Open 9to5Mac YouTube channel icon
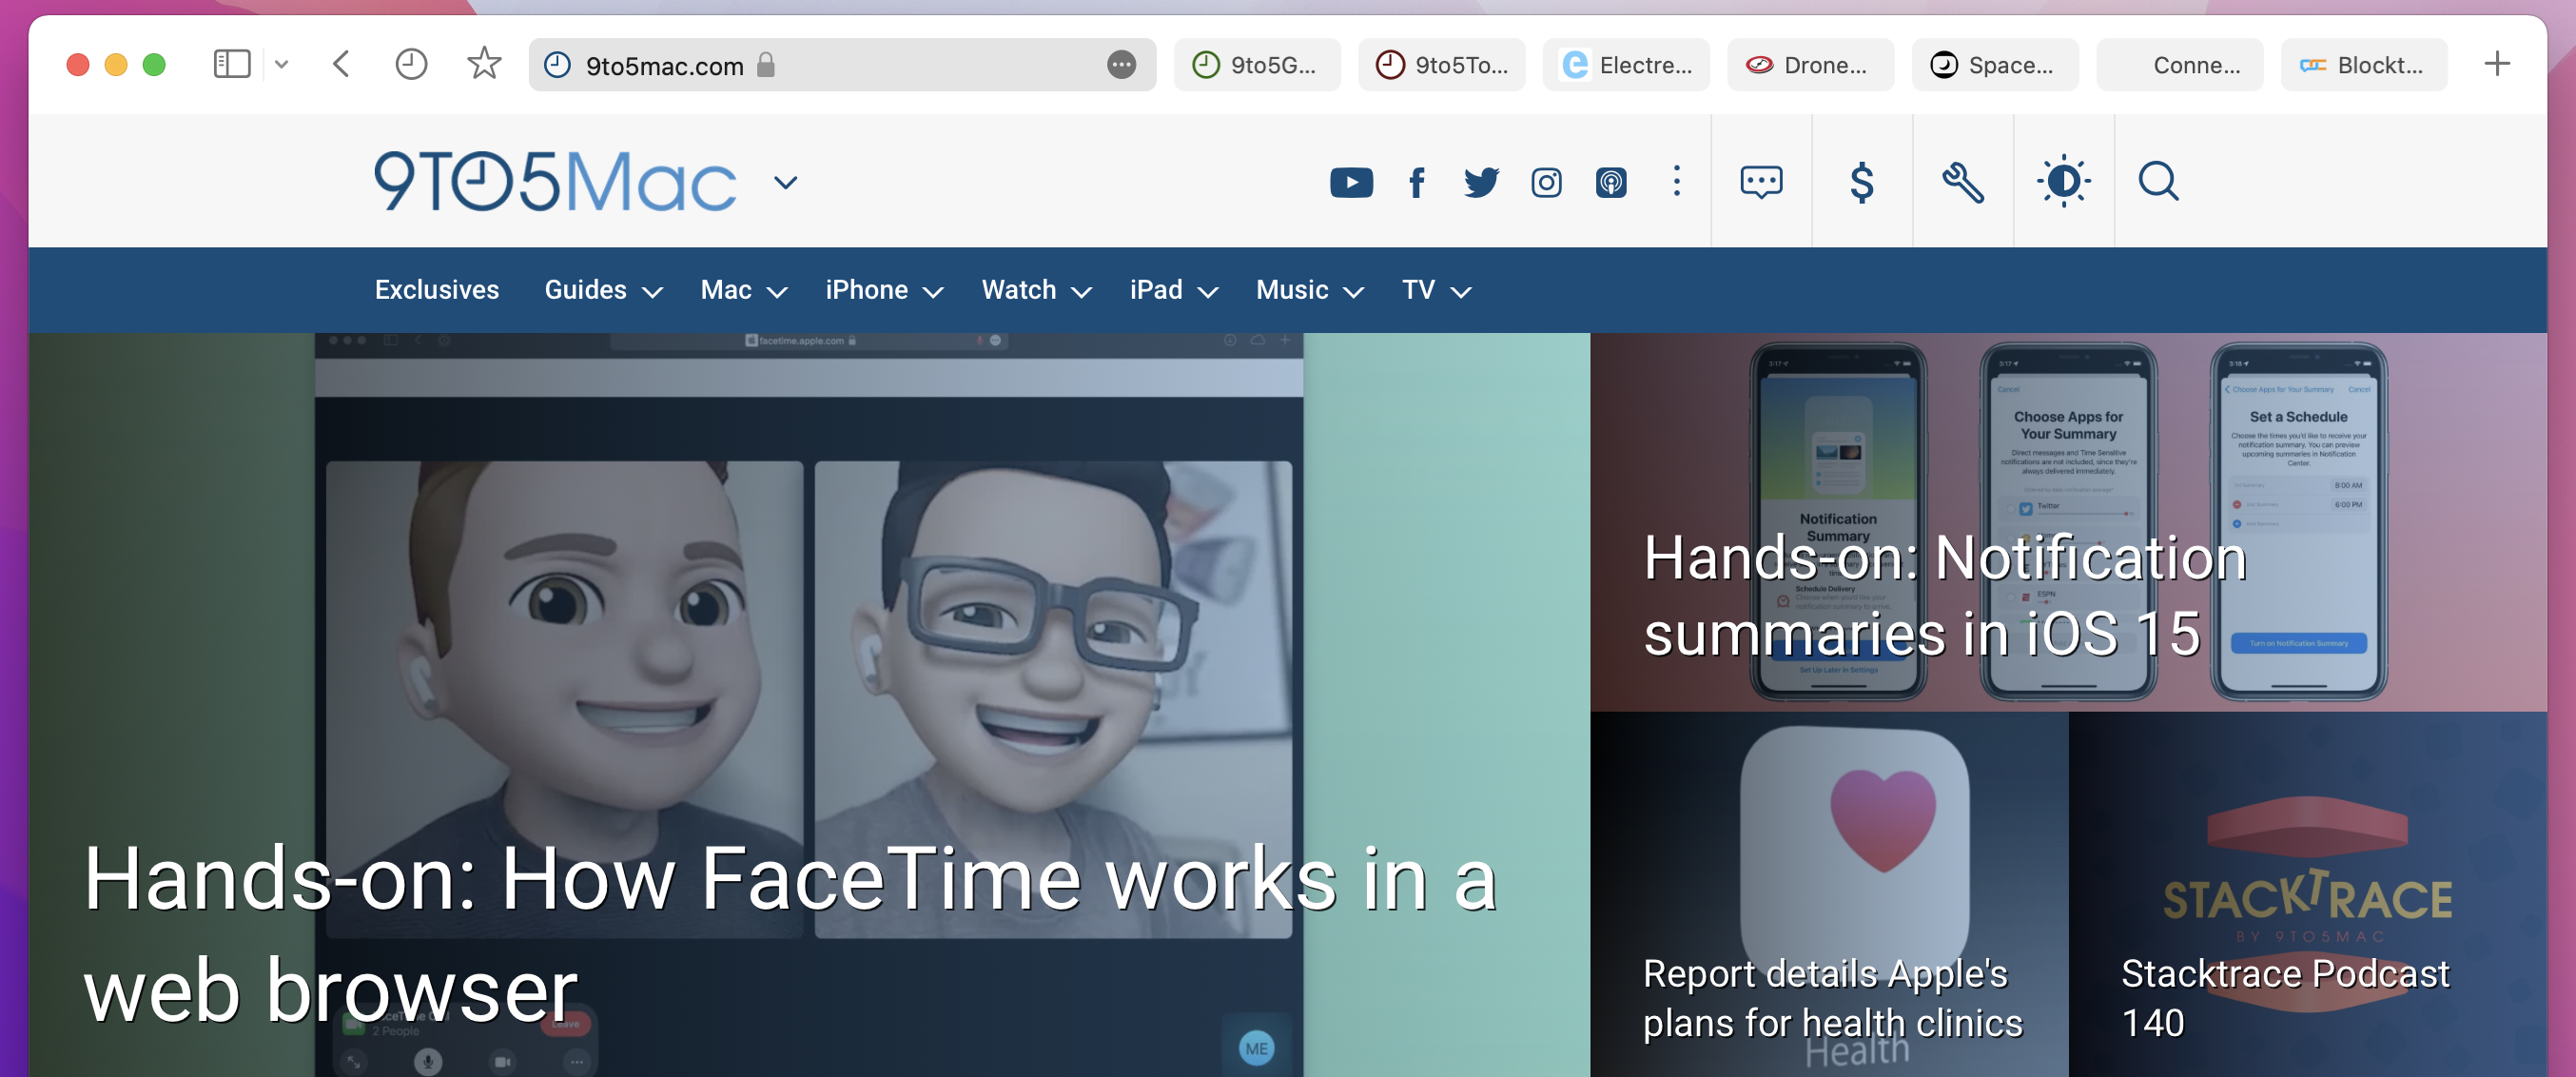This screenshot has width=2576, height=1077. click(x=1351, y=182)
